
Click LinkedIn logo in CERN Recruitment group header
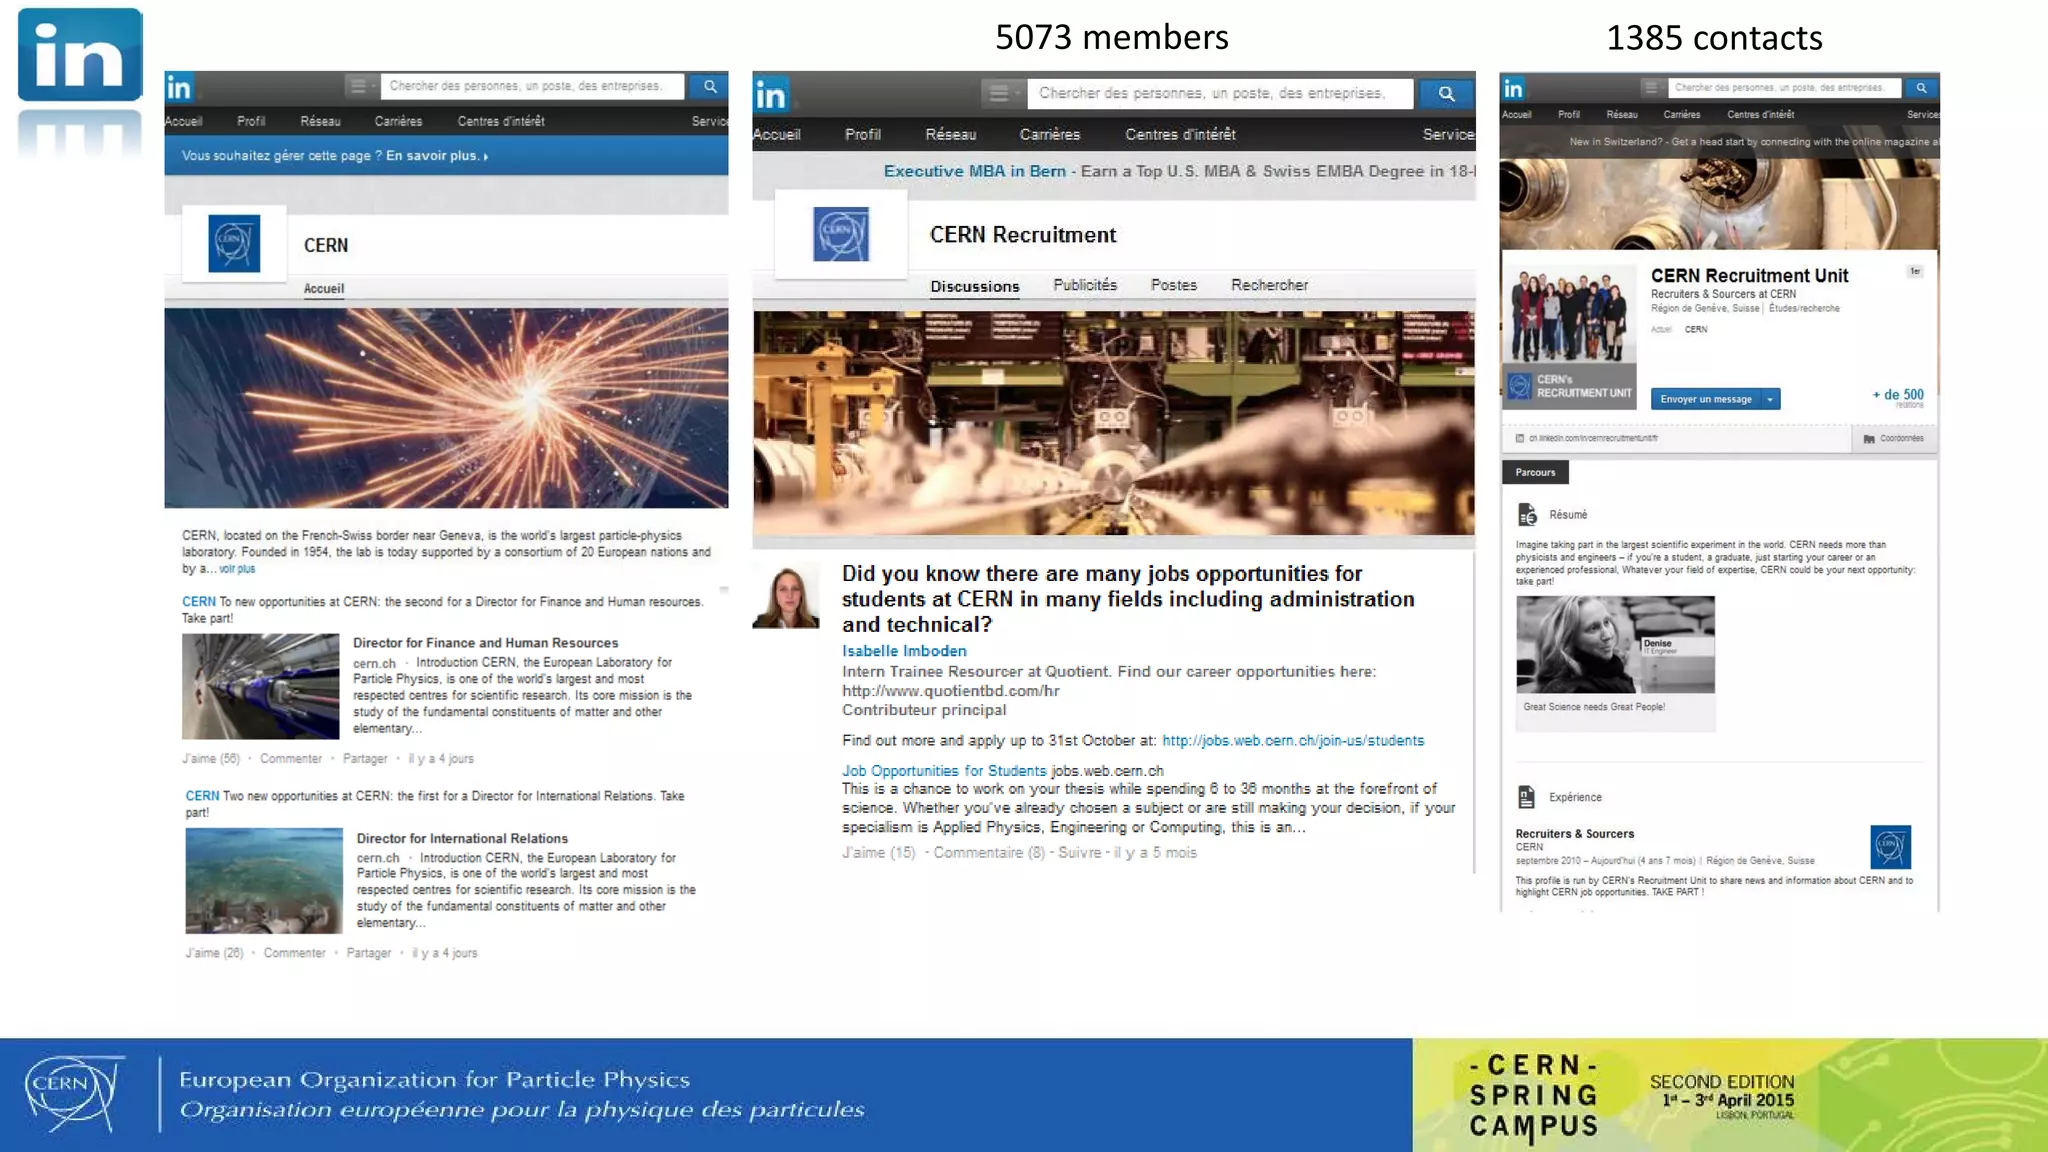click(771, 95)
